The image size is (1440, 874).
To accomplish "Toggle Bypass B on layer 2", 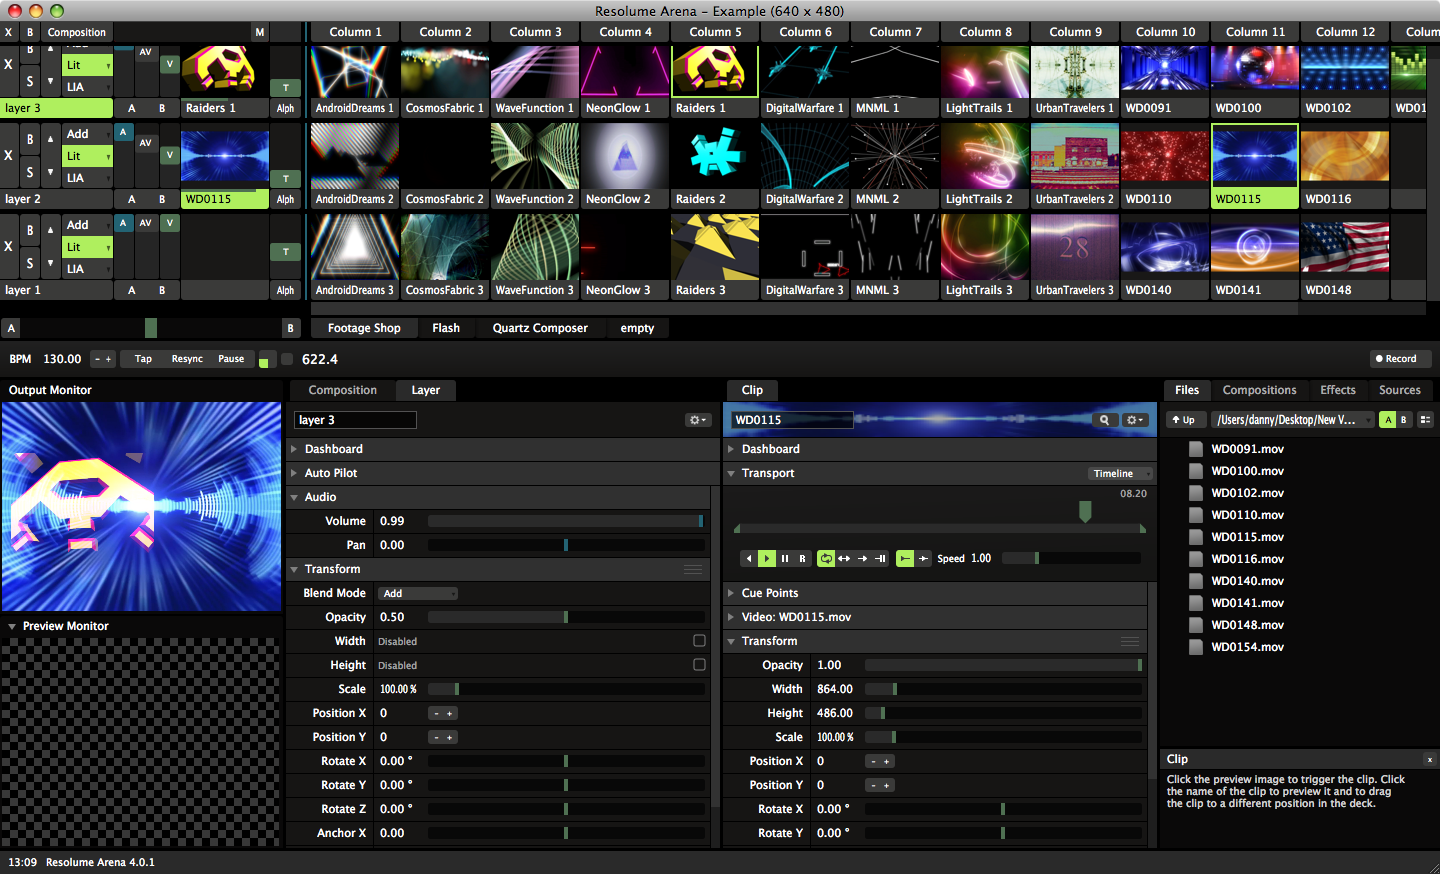I will [30, 139].
